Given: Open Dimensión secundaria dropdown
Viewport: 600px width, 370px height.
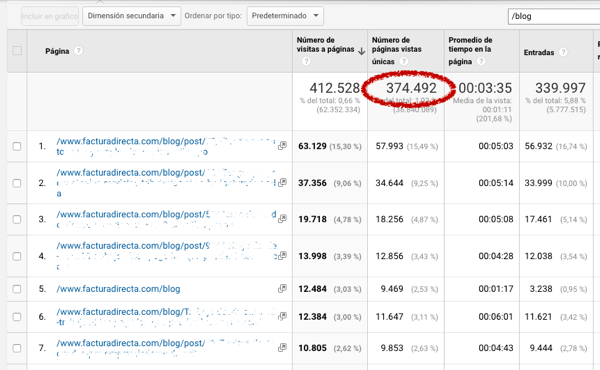Looking at the screenshot, I should coord(131,16).
